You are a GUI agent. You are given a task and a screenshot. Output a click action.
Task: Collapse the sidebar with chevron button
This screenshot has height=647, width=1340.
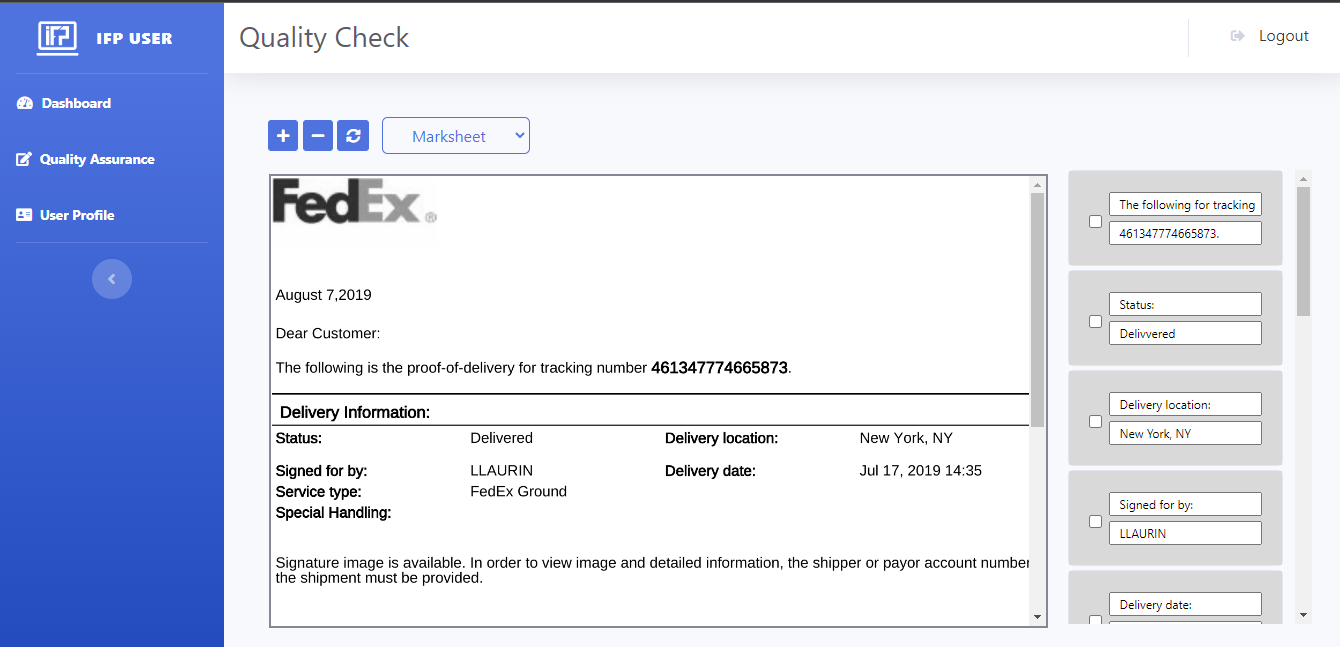point(112,279)
